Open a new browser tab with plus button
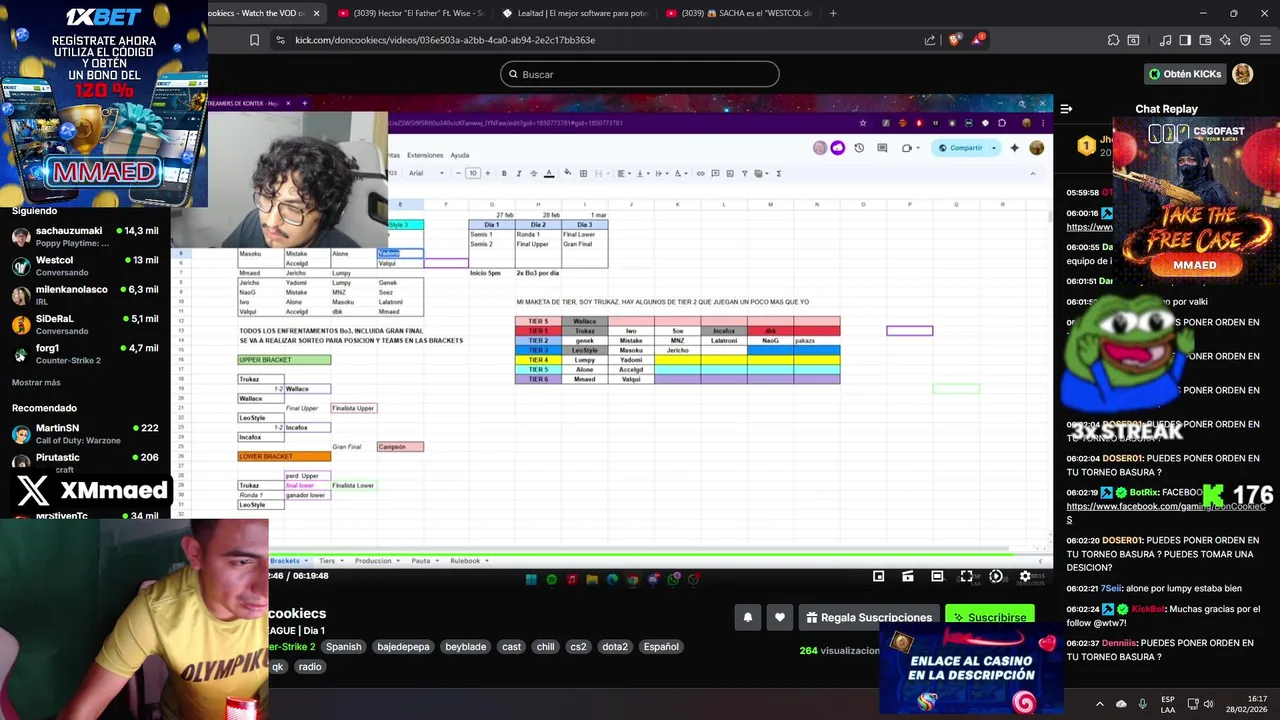 click(x=833, y=13)
